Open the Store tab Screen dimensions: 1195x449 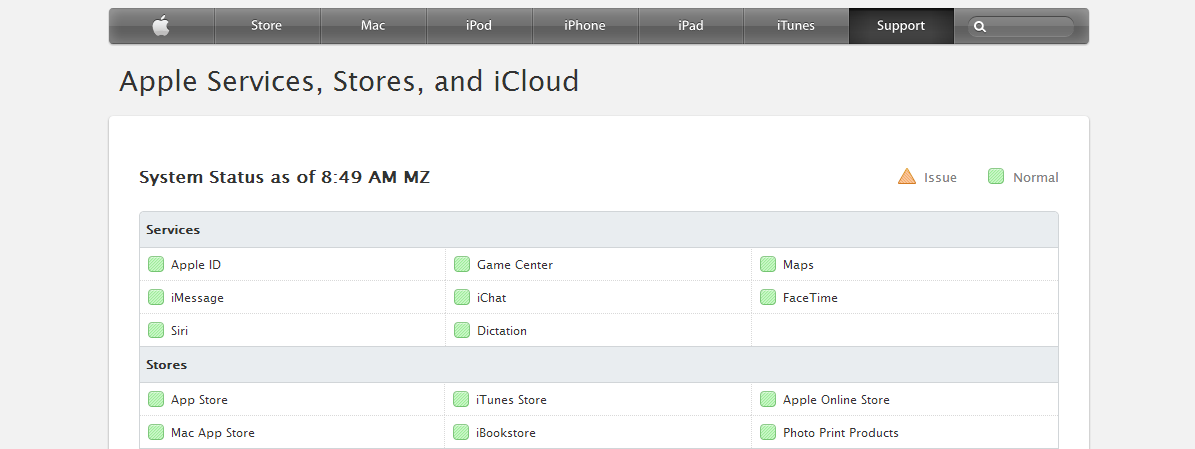[267, 26]
